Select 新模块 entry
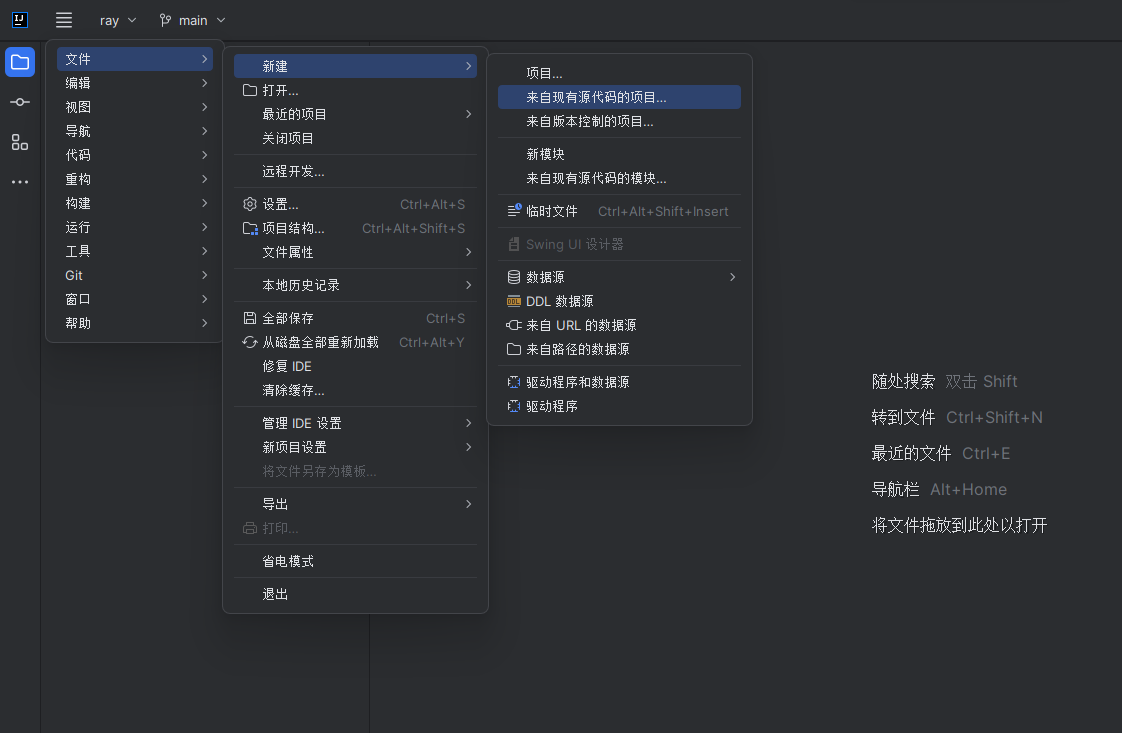1122x733 pixels. (620, 154)
